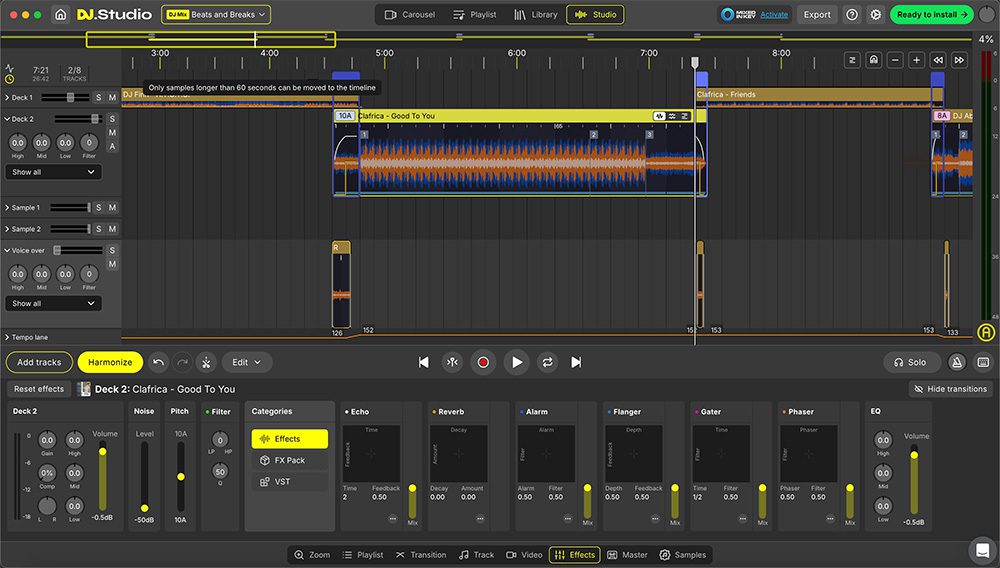Click the redo arrow button
This screenshot has height=568, width=1000.
(x=182, y=362)
